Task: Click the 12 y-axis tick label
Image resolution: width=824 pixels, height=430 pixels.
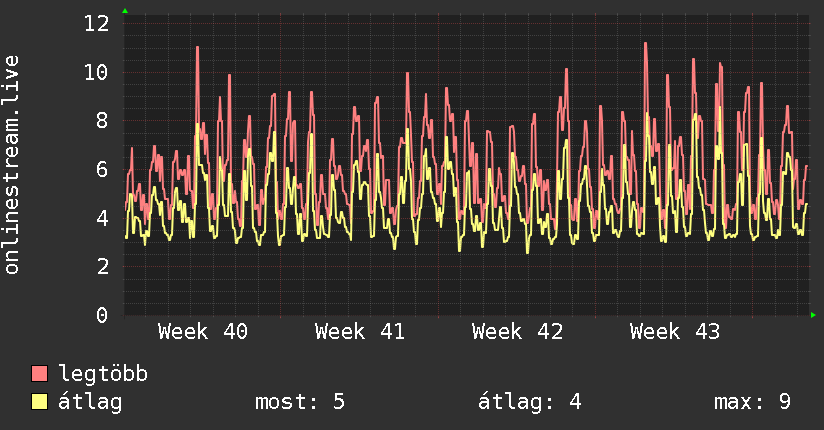Action: click(x=97, y=24)
